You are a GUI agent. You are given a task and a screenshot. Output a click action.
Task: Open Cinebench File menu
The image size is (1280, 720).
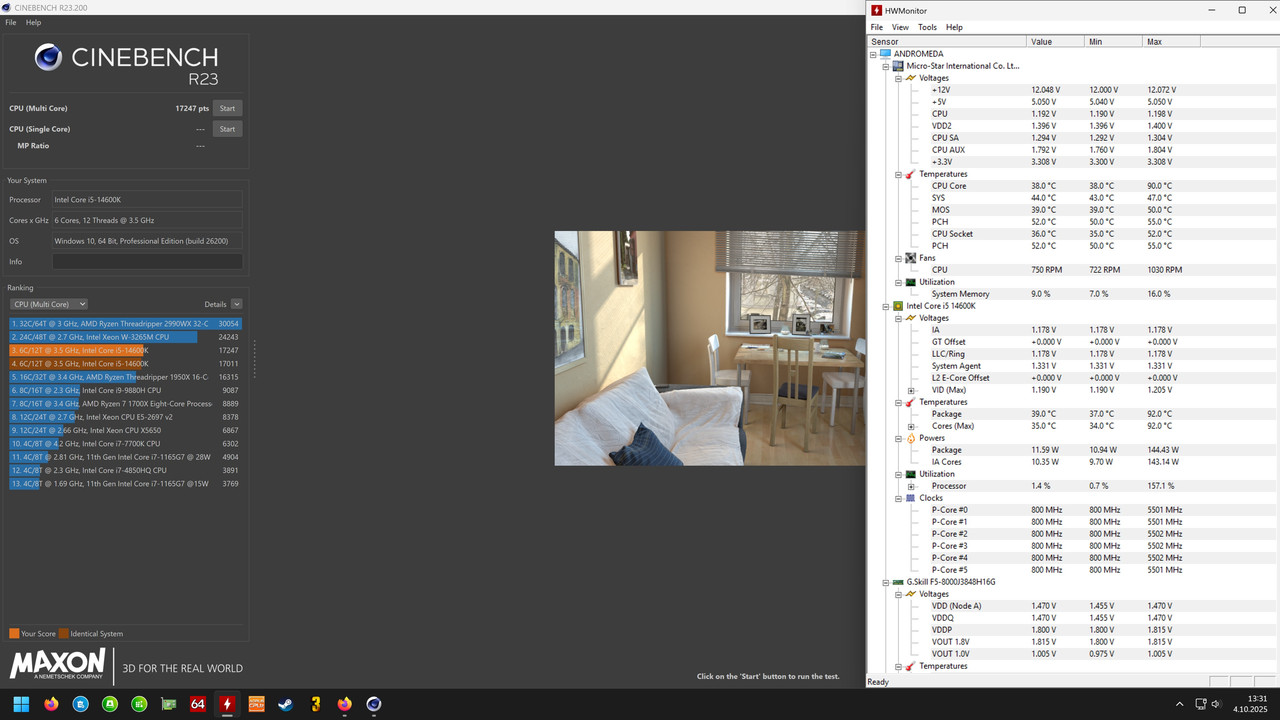click(x=11, y=22)
